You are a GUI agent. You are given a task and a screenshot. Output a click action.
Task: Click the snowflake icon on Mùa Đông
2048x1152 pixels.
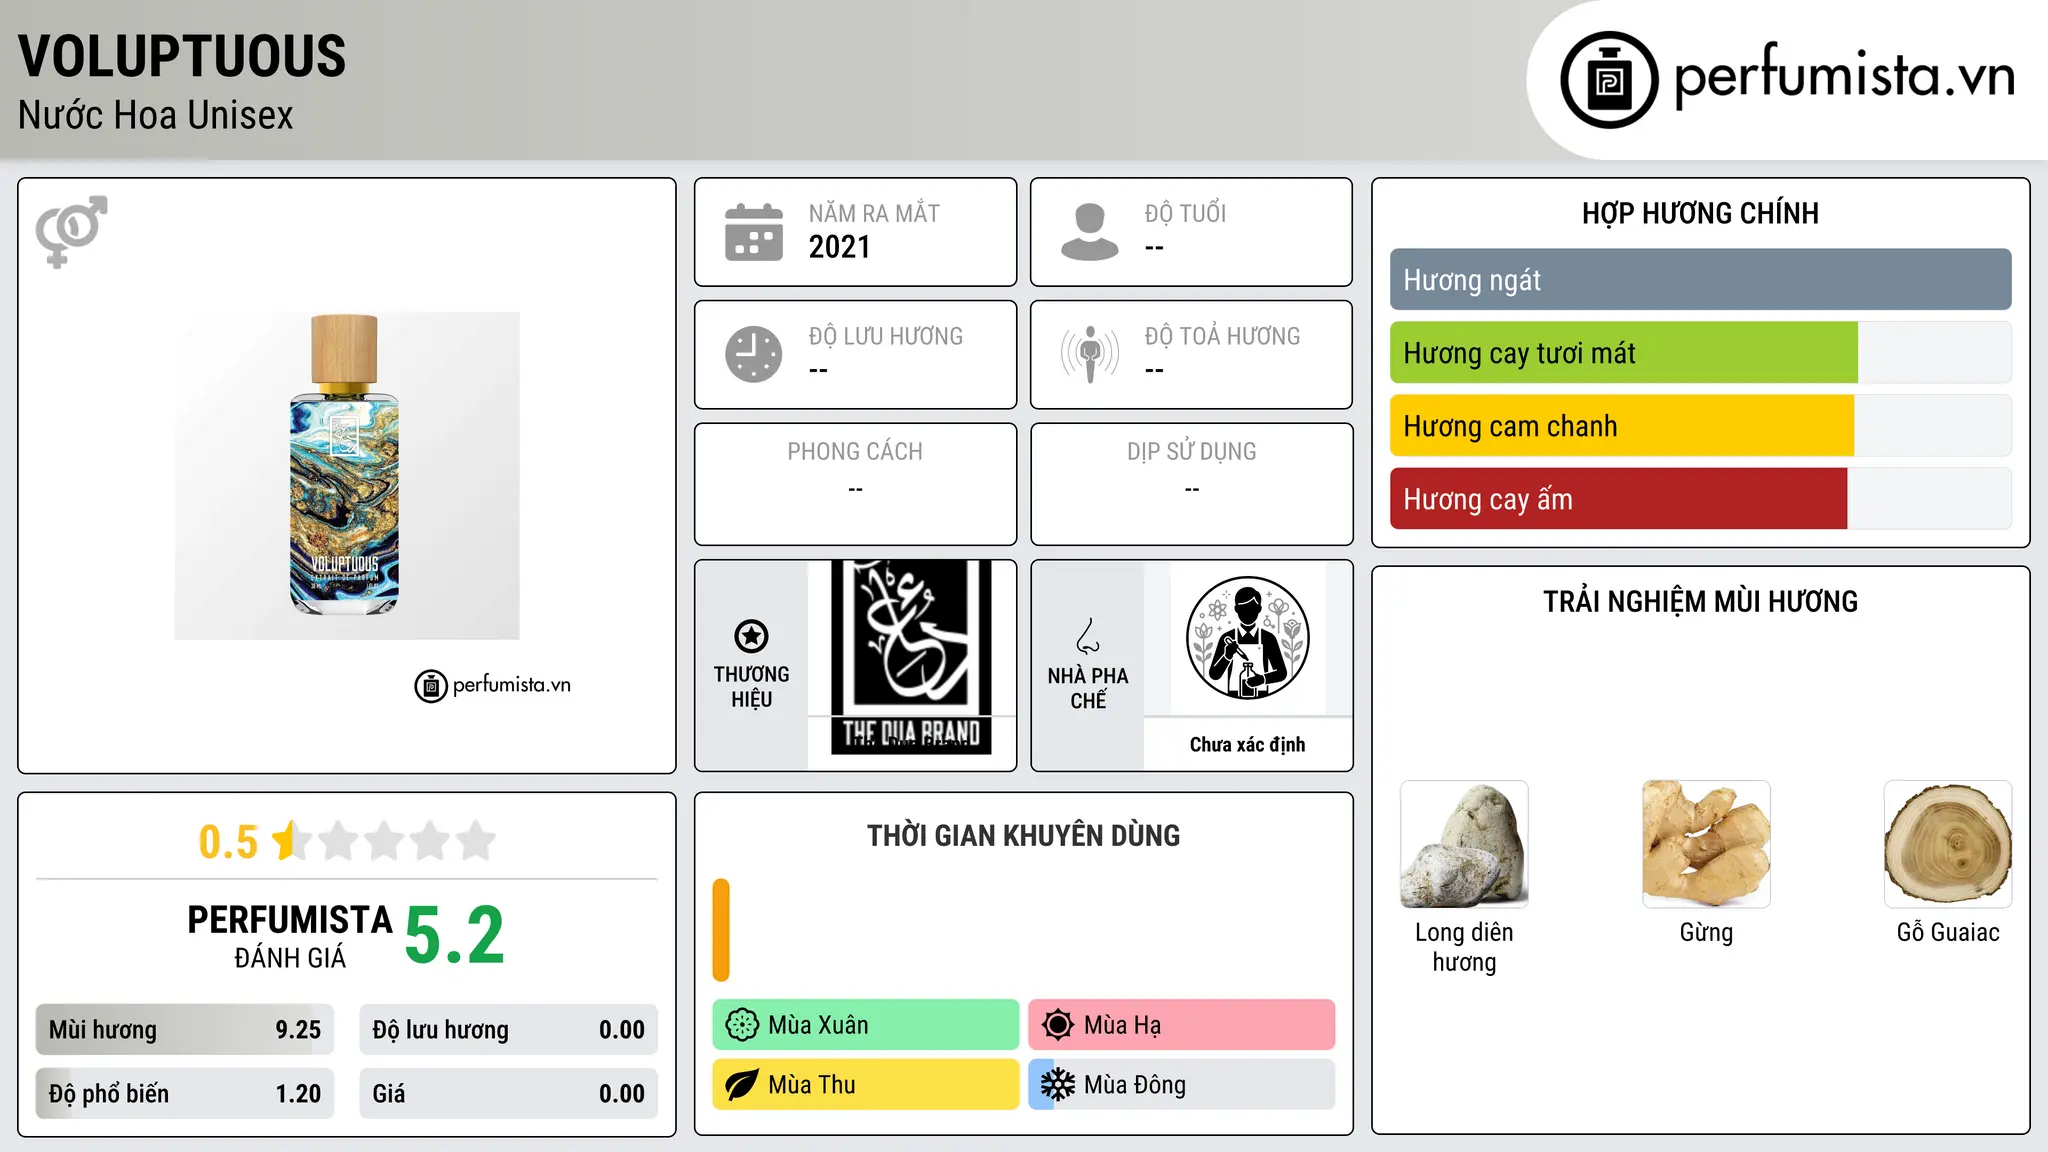(x=1058, y=1085)
